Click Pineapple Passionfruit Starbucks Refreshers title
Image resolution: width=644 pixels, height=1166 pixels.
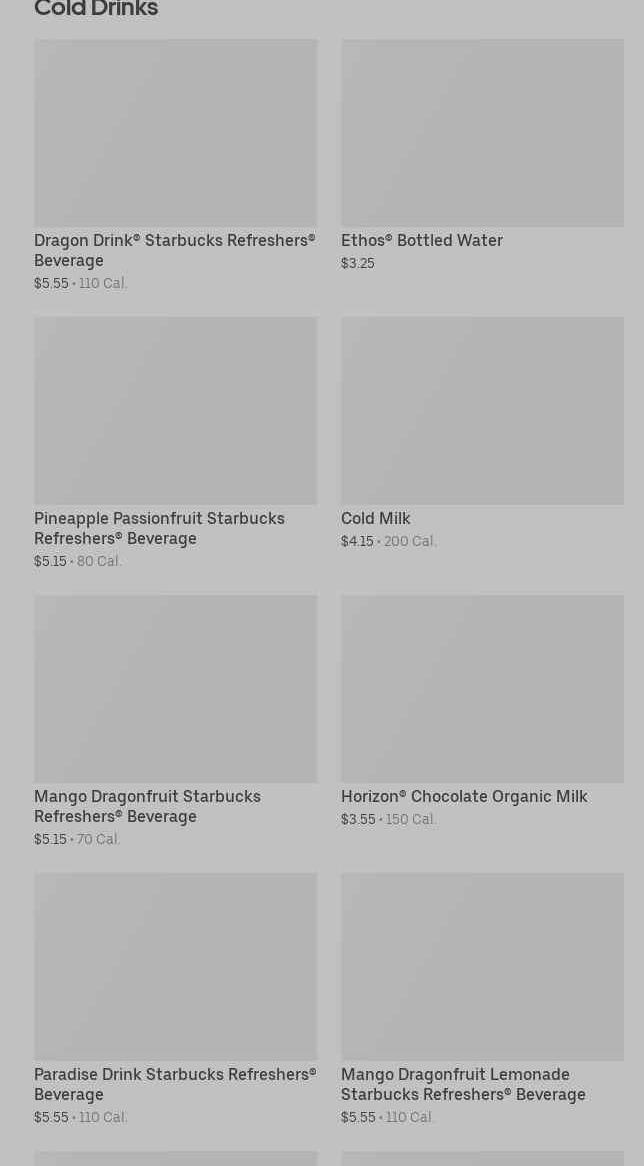point(159,528)
